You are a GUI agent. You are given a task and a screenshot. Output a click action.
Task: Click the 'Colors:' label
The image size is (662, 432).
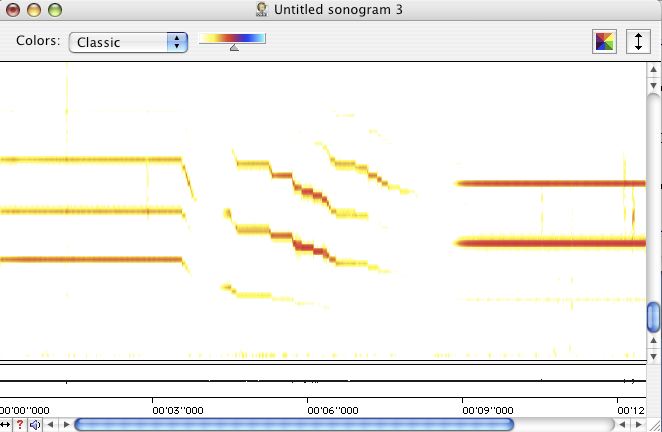pos(38,41)
